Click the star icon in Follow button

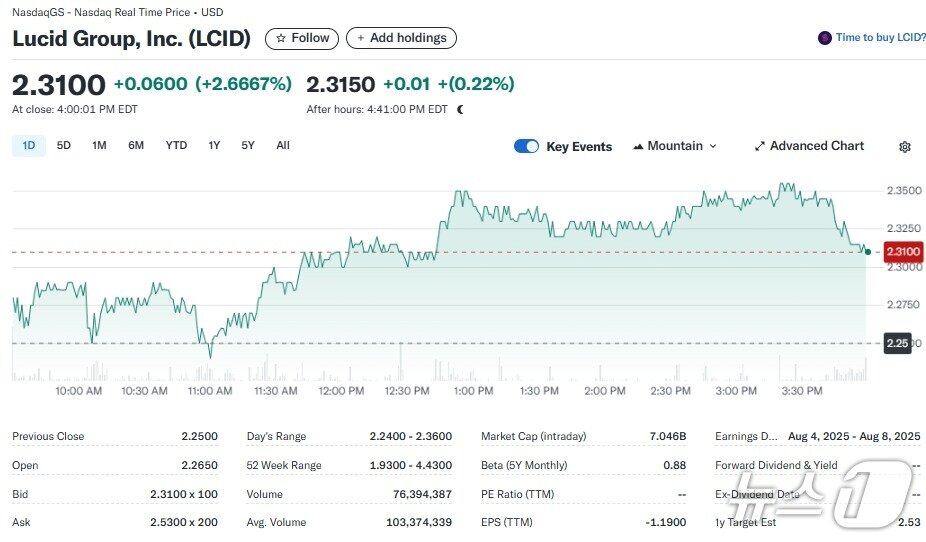coord(280,38)
